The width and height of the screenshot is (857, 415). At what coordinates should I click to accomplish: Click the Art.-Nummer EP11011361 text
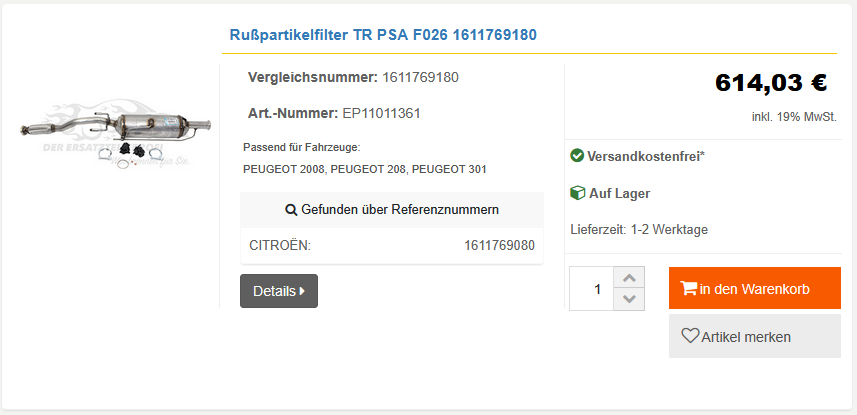click(334, 114)
